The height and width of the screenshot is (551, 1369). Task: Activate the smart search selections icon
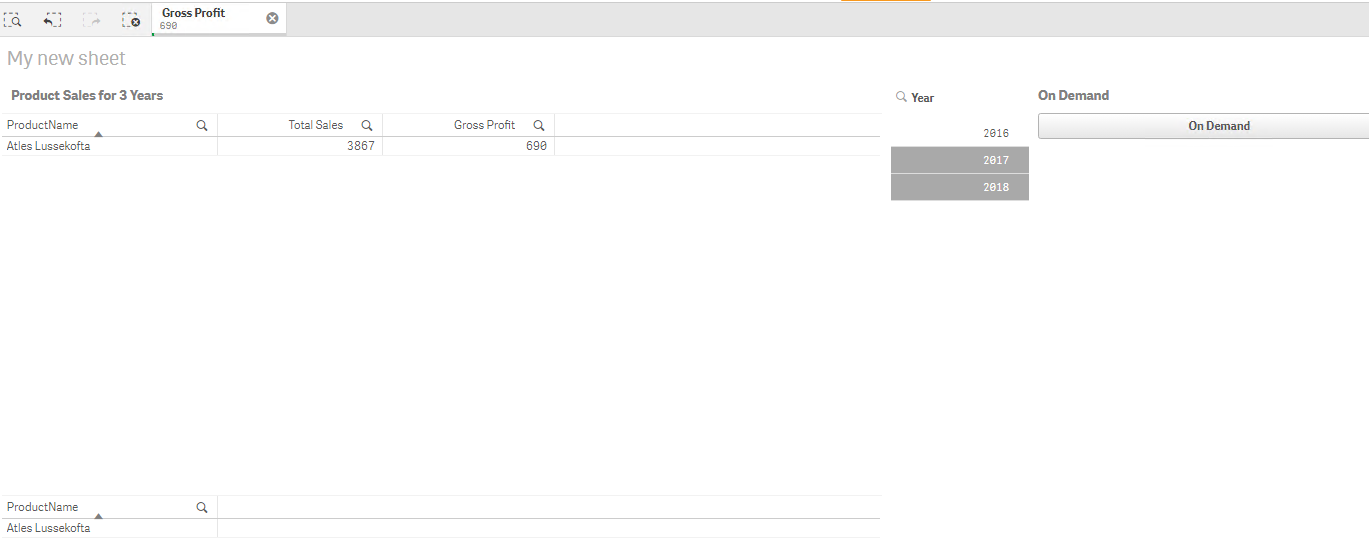[x=13, y=19]
